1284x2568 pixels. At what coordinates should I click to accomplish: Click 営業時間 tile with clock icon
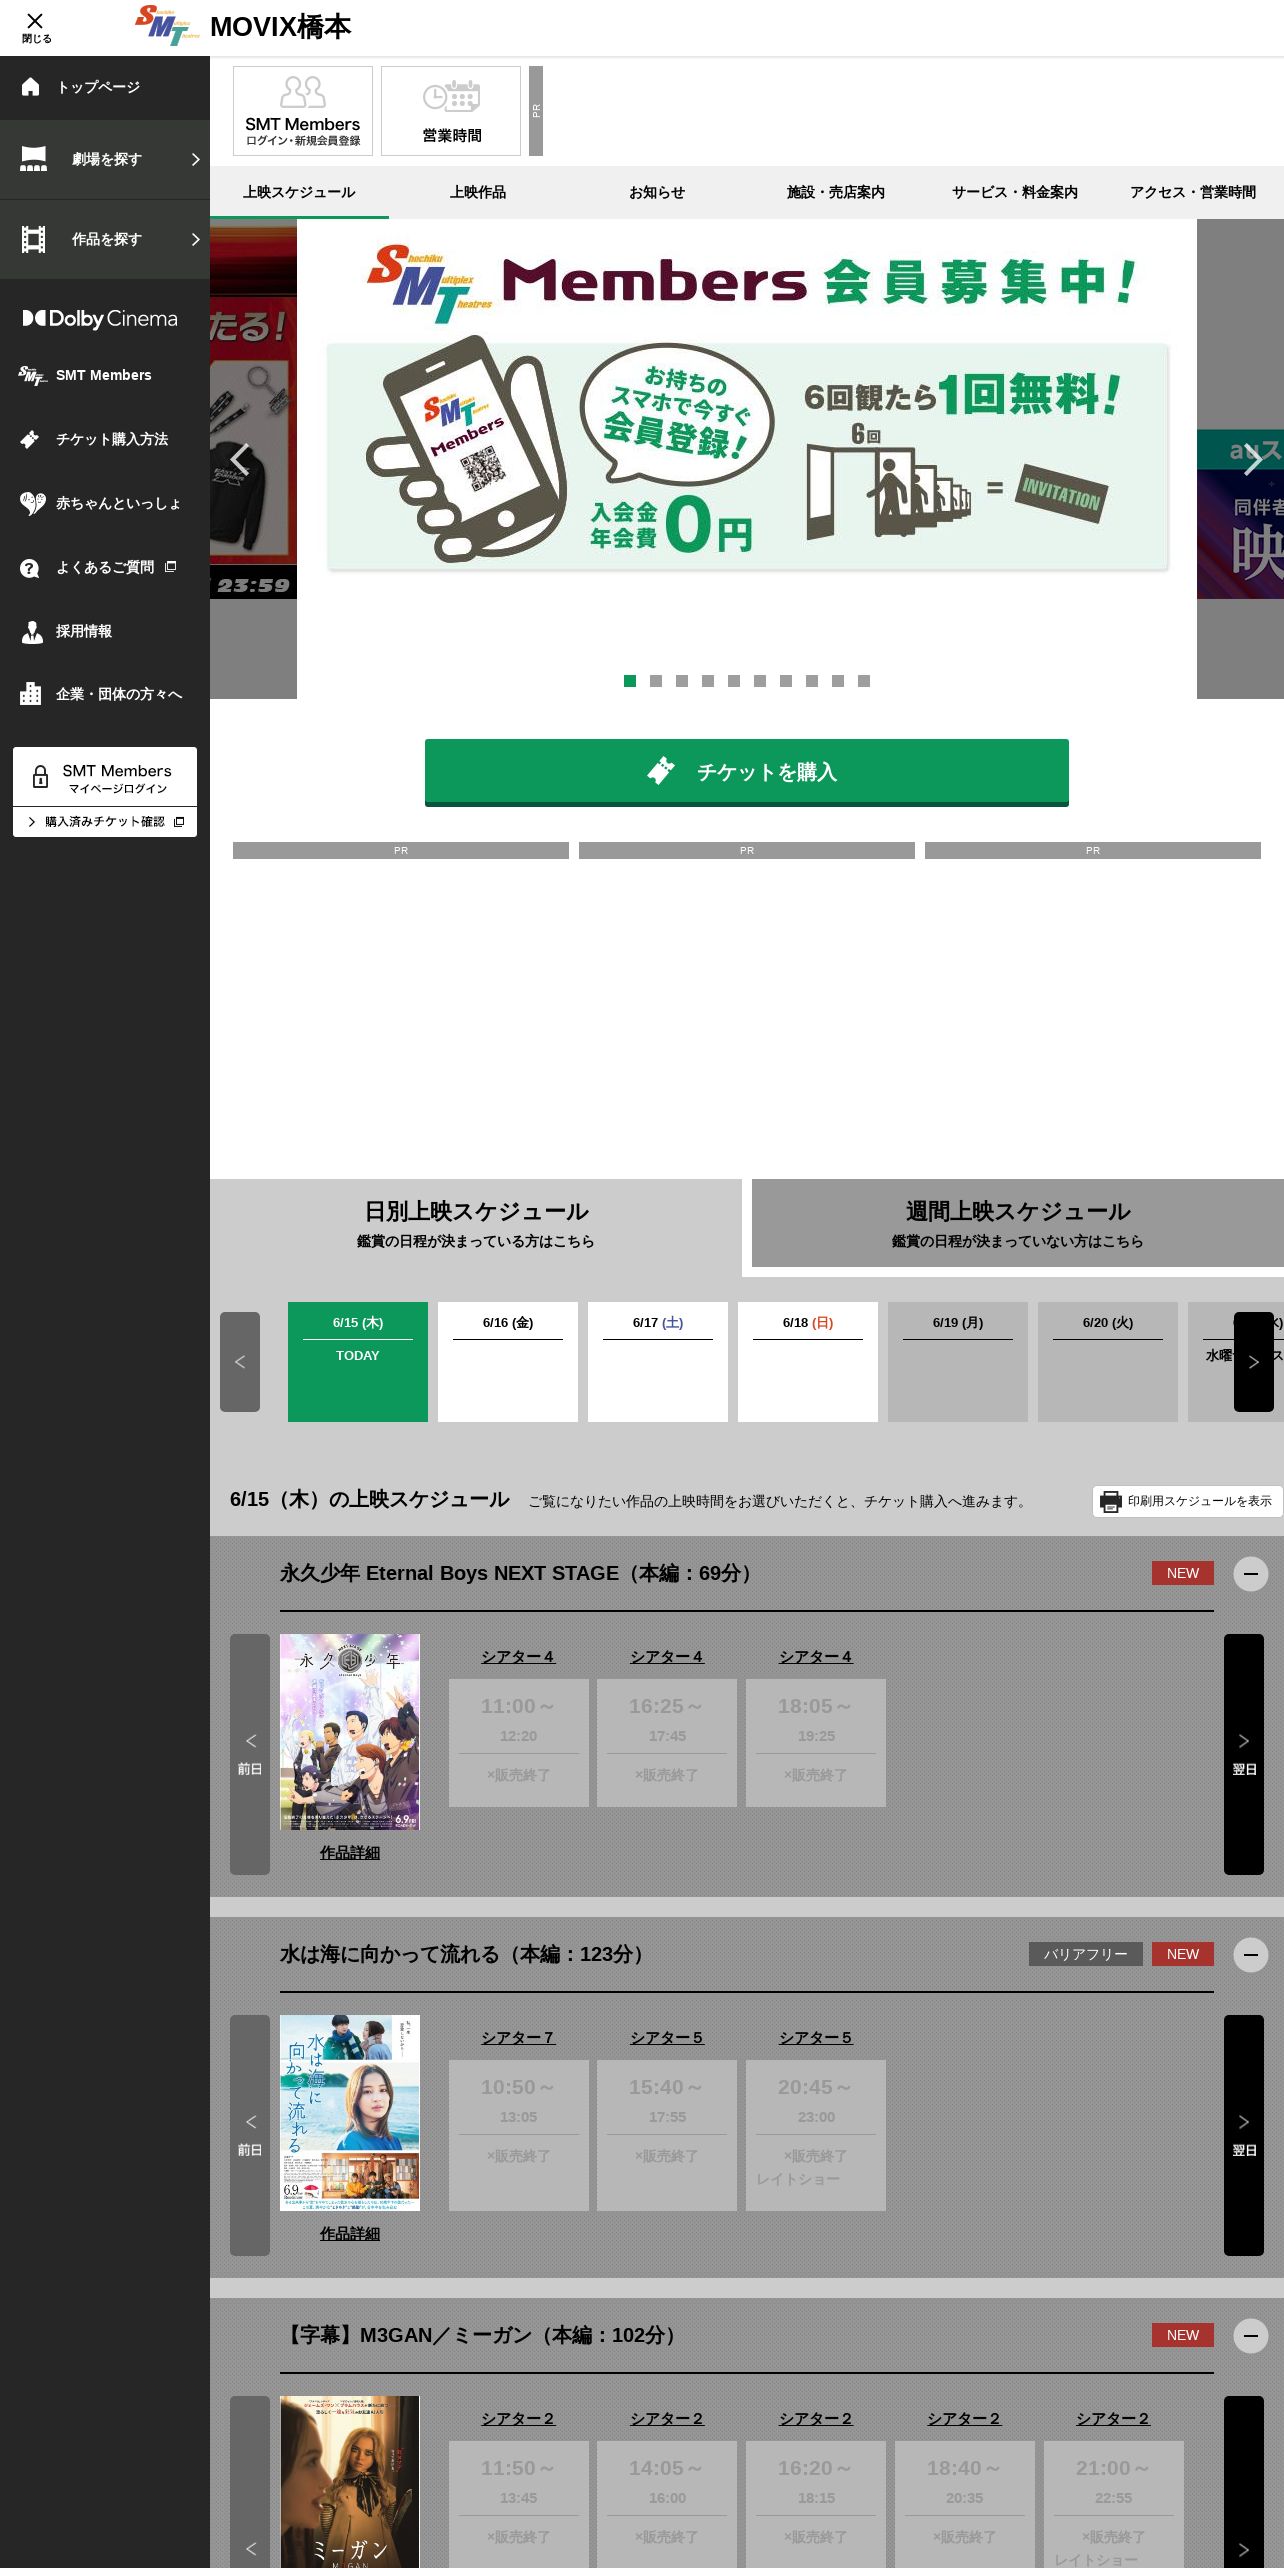pyautogui.click(x=451, y=111)
